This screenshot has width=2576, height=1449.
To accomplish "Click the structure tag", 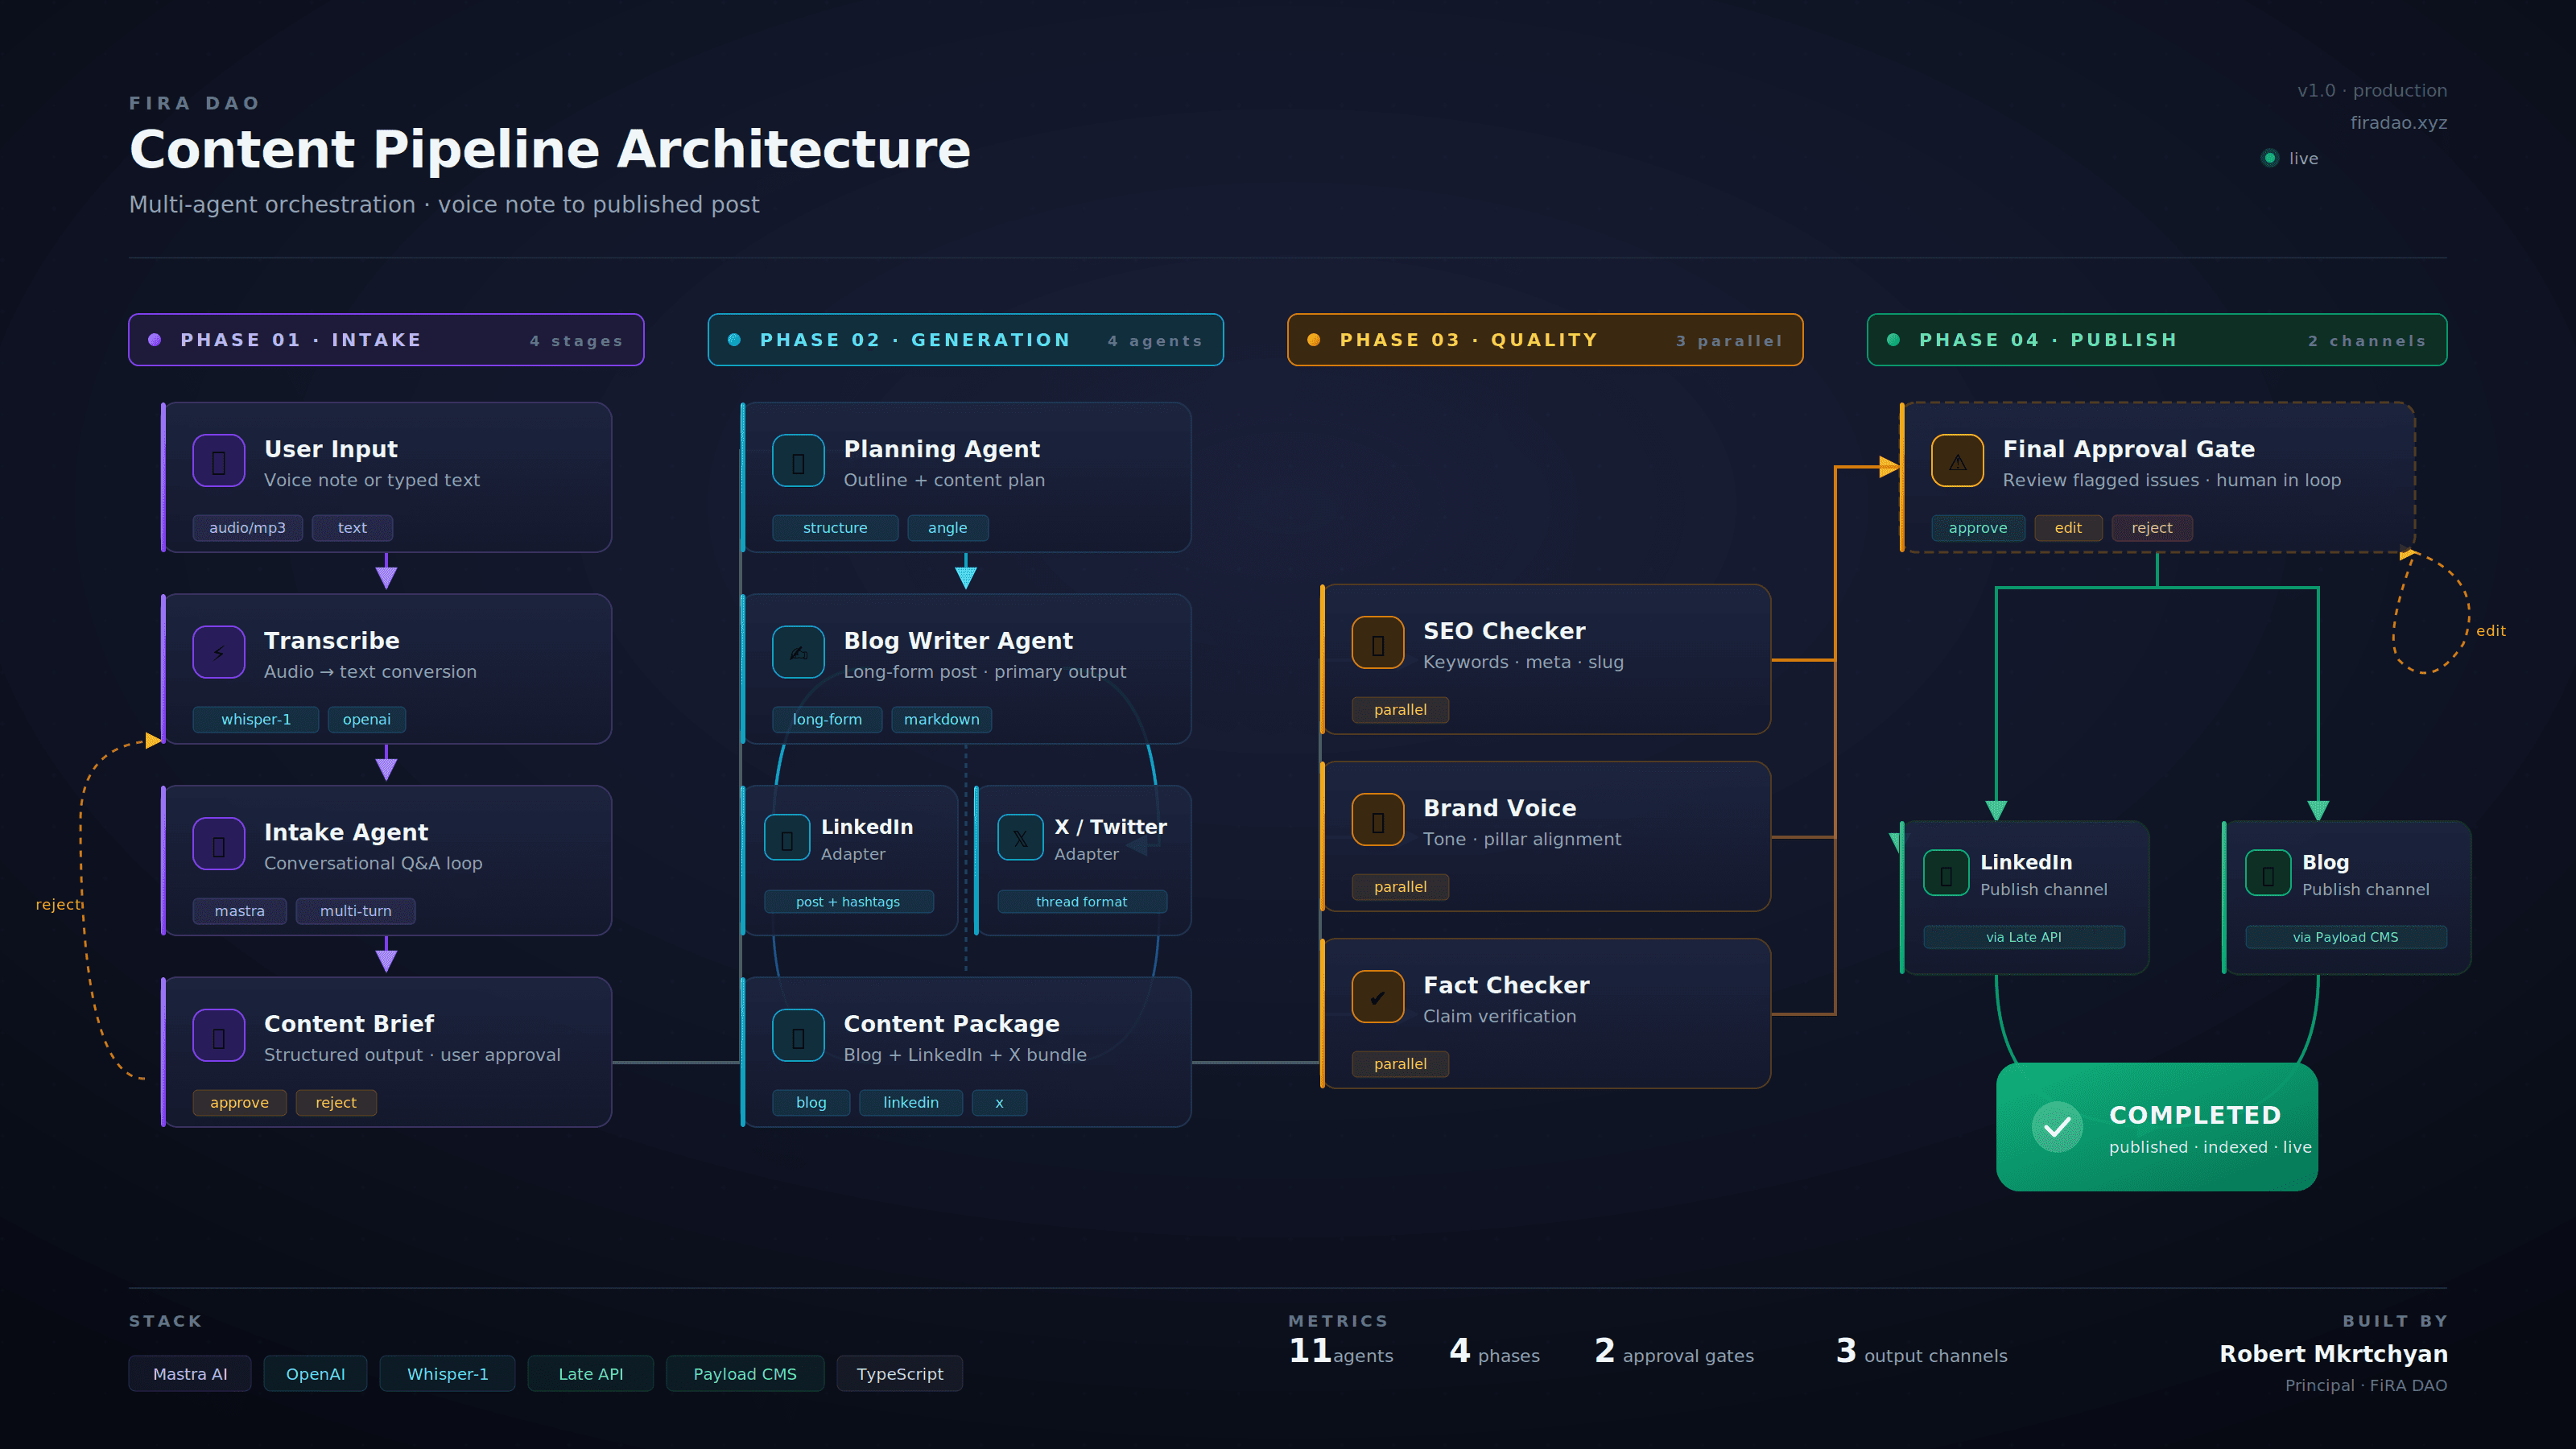I will click(835, 527).
